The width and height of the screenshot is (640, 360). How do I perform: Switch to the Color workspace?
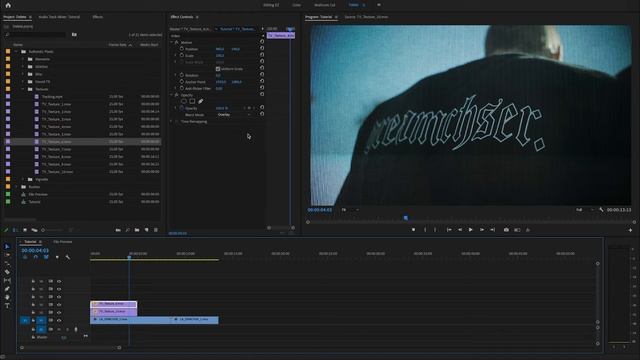tap(297, 5)
